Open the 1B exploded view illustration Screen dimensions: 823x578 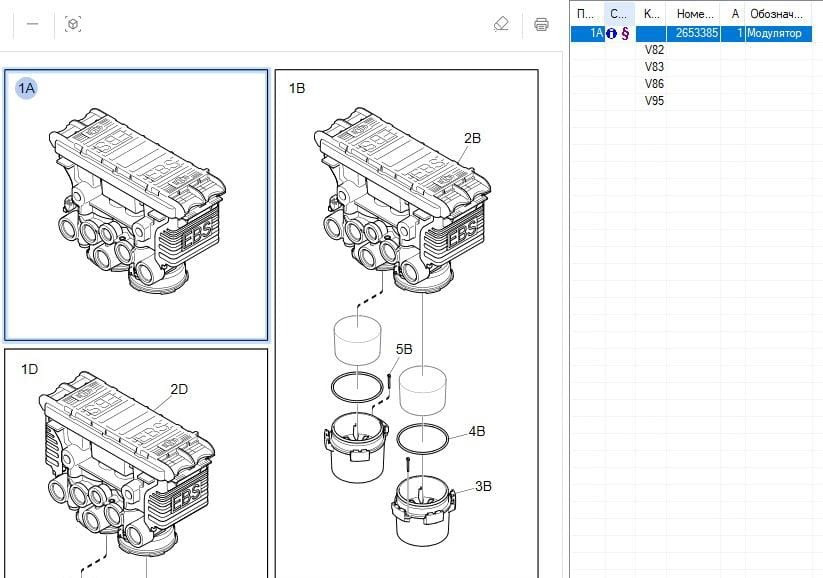tap(406, 320)
